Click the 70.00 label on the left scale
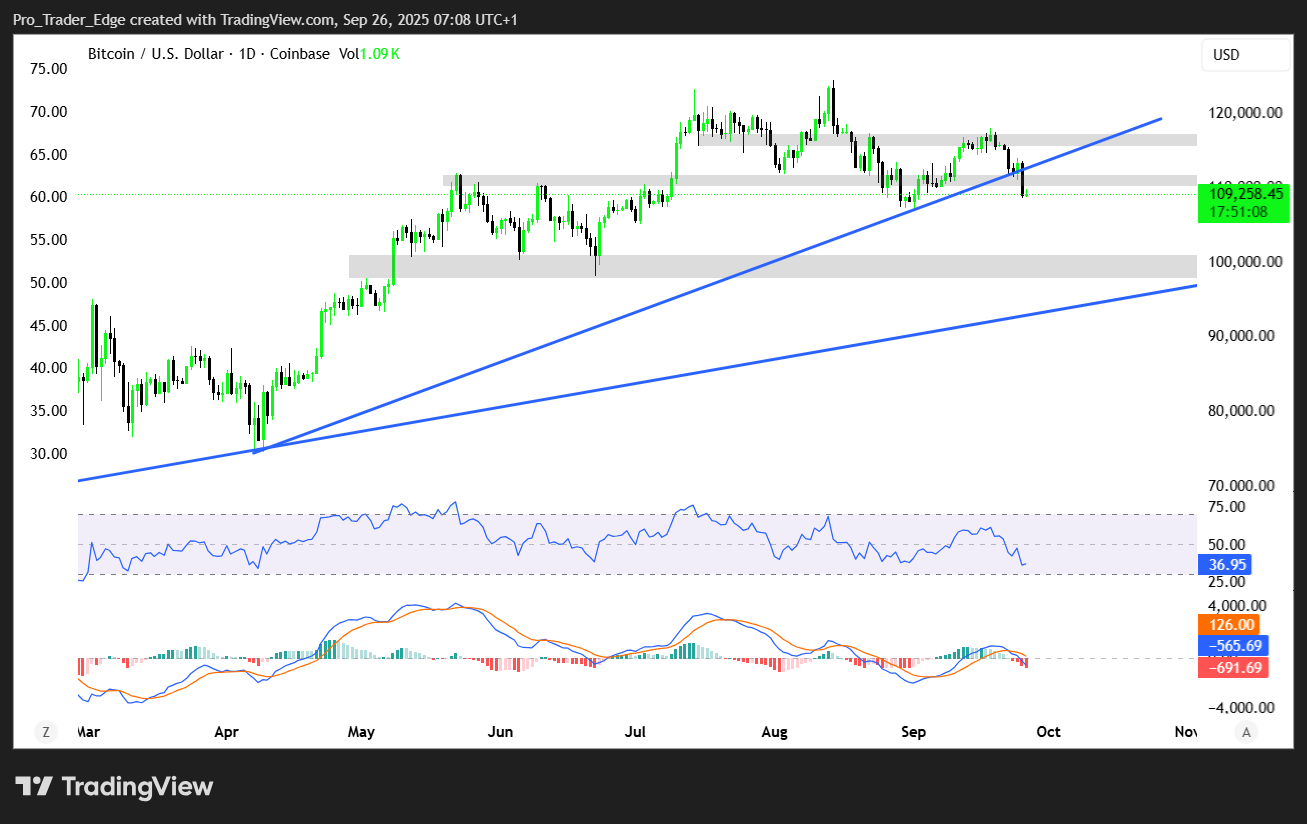 coord(49,111)
